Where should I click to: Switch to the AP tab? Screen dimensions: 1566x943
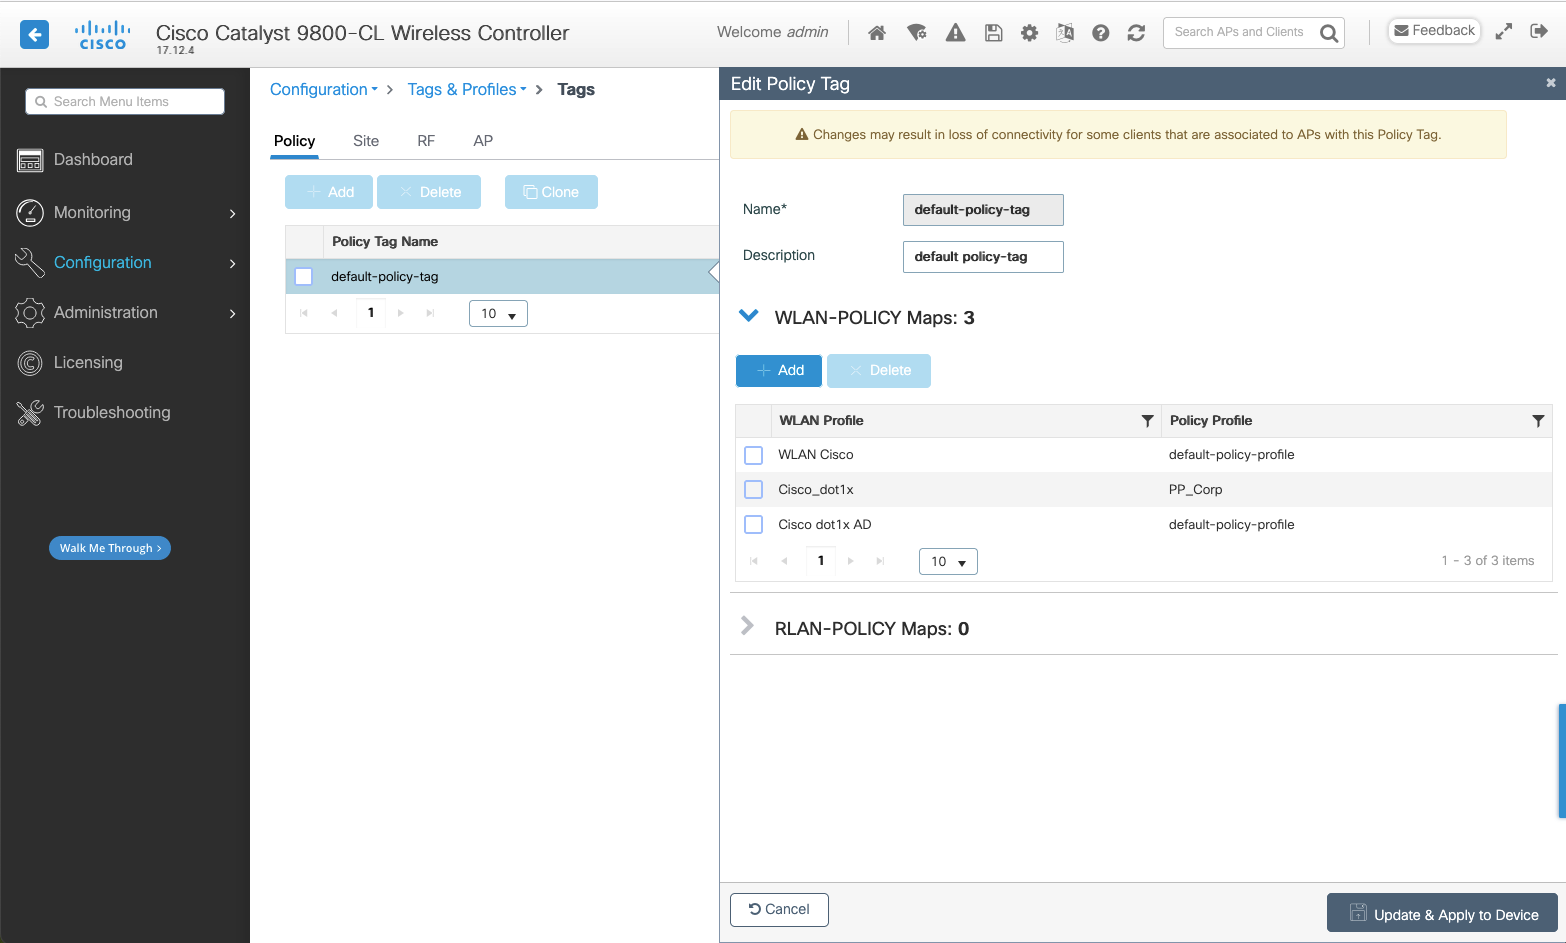(x=483, y=141)
